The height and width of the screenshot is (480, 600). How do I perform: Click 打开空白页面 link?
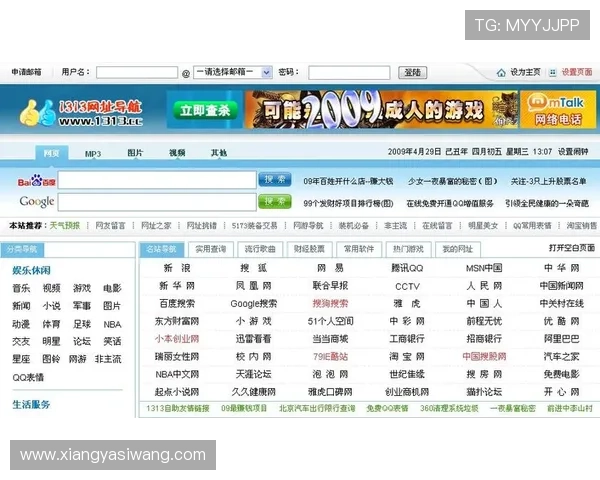(572, 248)
